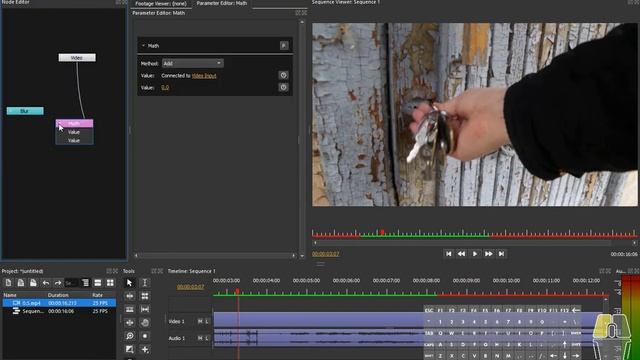Screen dimensions: 640x360
Task: Click the timeline timecode display
Action: coord(190,287)
